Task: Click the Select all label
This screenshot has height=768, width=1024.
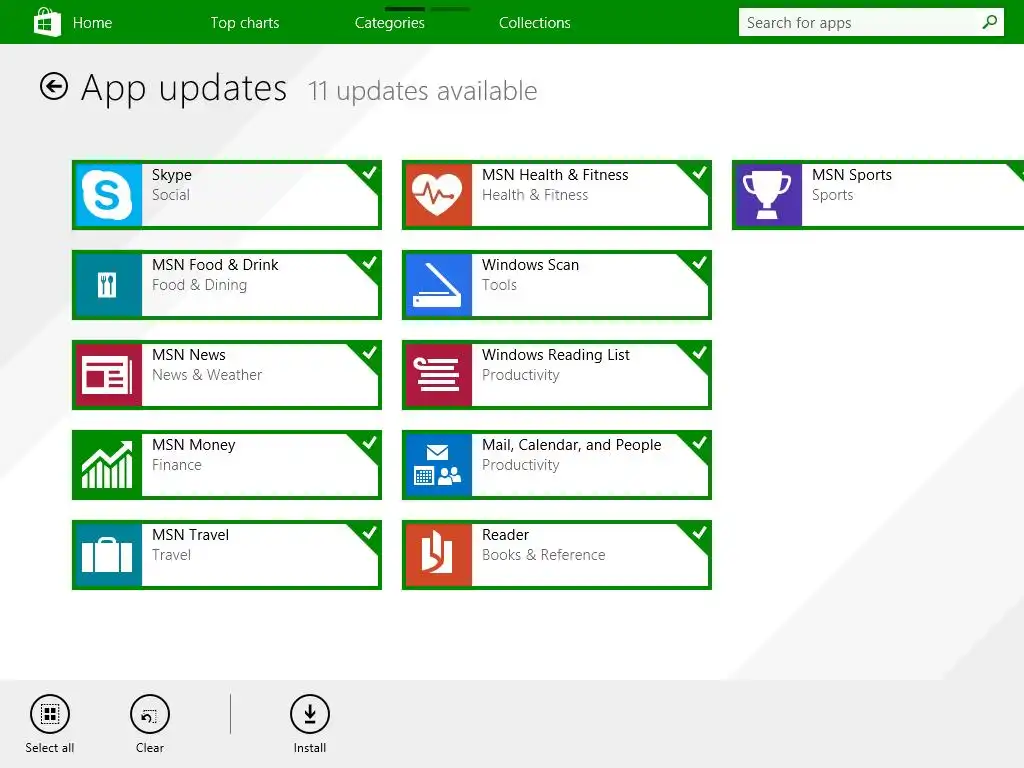Action: pos(50,748)
